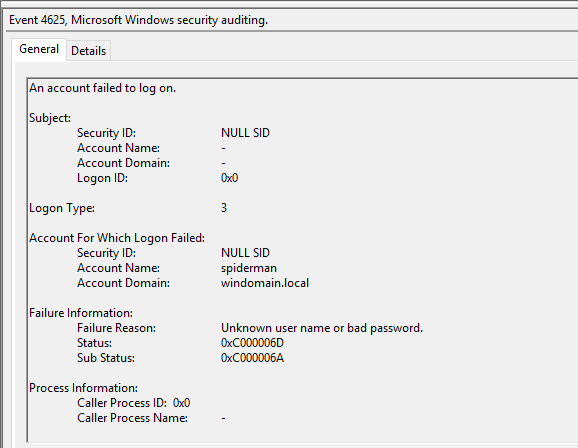
Task: Select the domain 'windomain.local'
Action: 265,283
